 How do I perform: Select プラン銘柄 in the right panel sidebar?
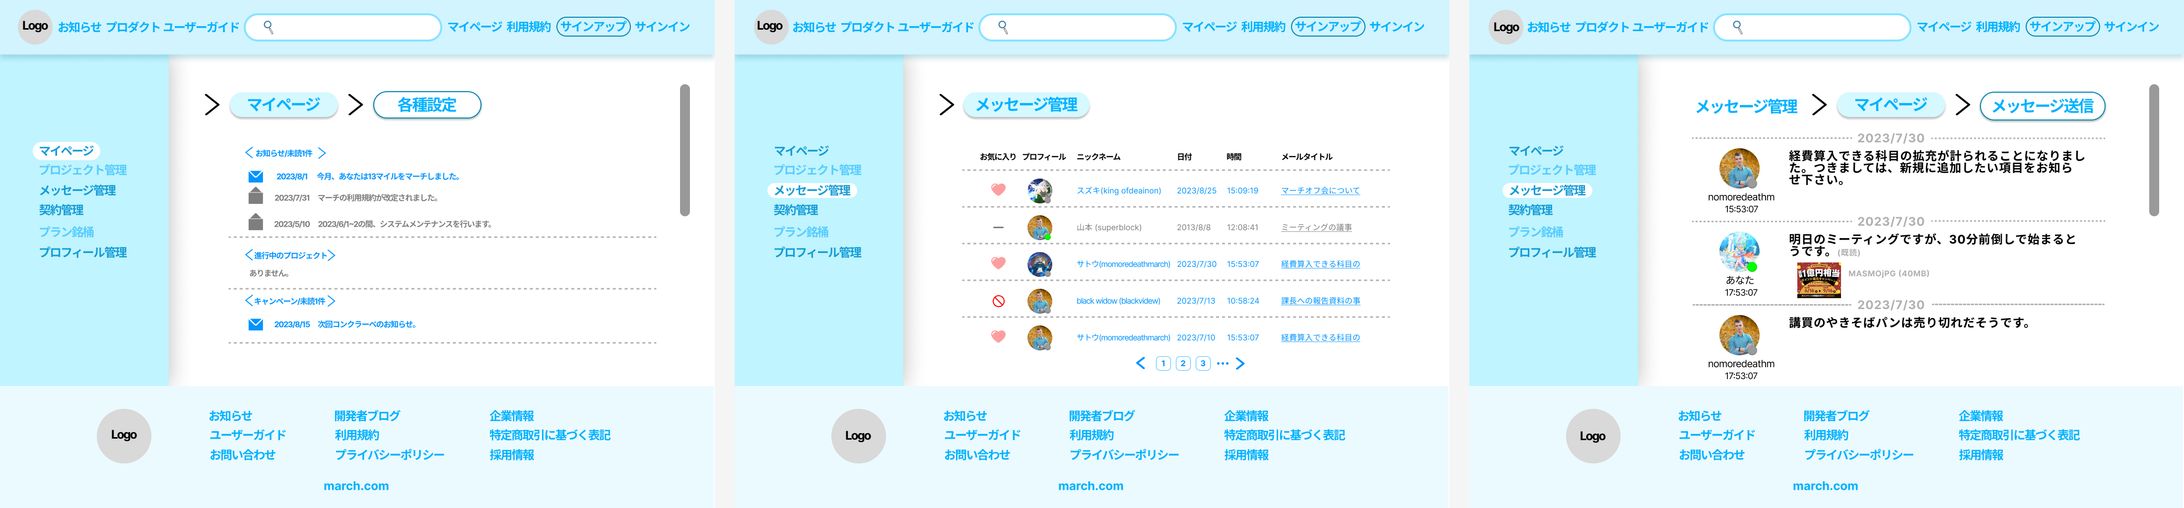(1535, 232)
